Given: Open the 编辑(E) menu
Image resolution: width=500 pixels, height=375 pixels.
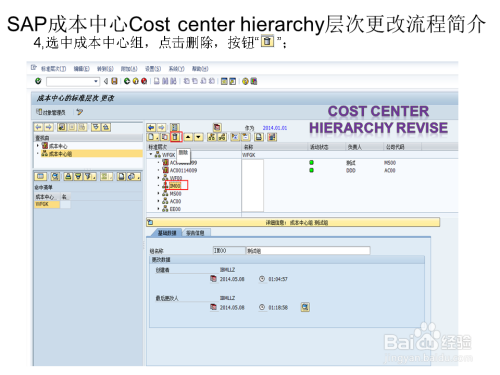Looking at the screenshot, I should (81, 69).
